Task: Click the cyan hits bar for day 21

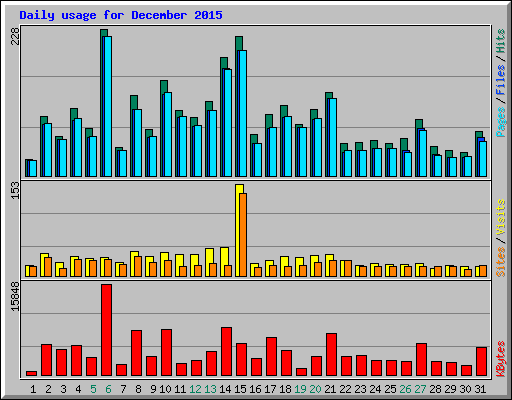Action: [x=333, y=138]
